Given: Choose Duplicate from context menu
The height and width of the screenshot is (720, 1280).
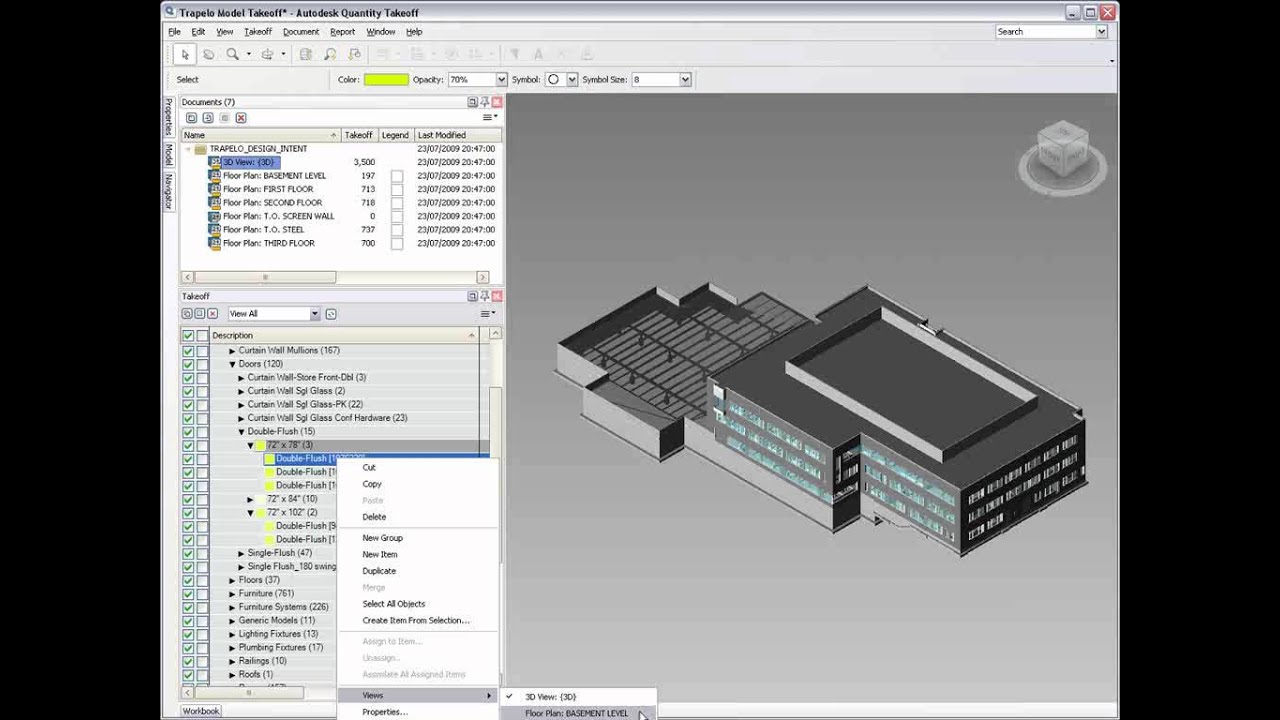Looking at the screenshot, I should [379, 571].
